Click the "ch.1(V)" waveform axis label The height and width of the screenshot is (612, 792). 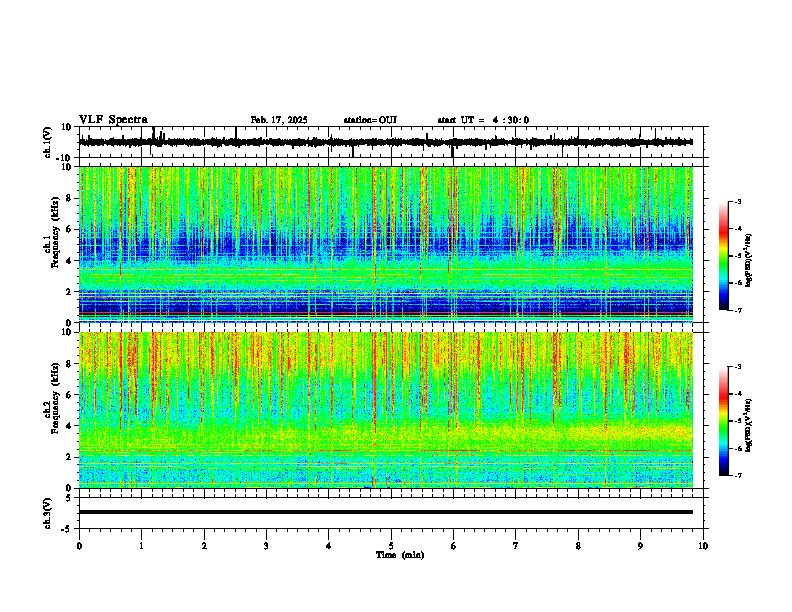49,142
